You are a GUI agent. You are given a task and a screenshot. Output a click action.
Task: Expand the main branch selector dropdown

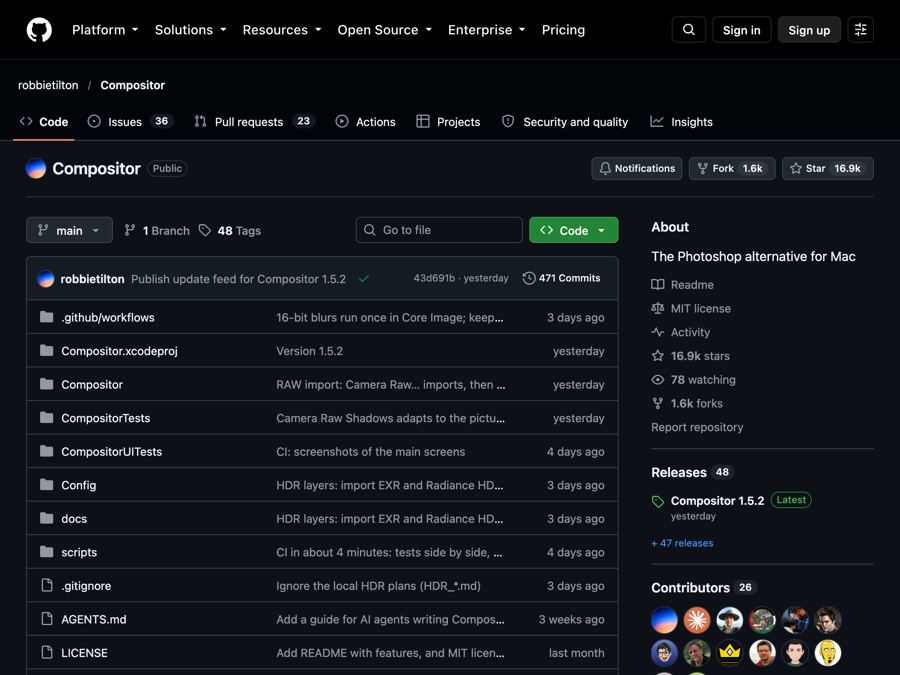tap(69, 230)
